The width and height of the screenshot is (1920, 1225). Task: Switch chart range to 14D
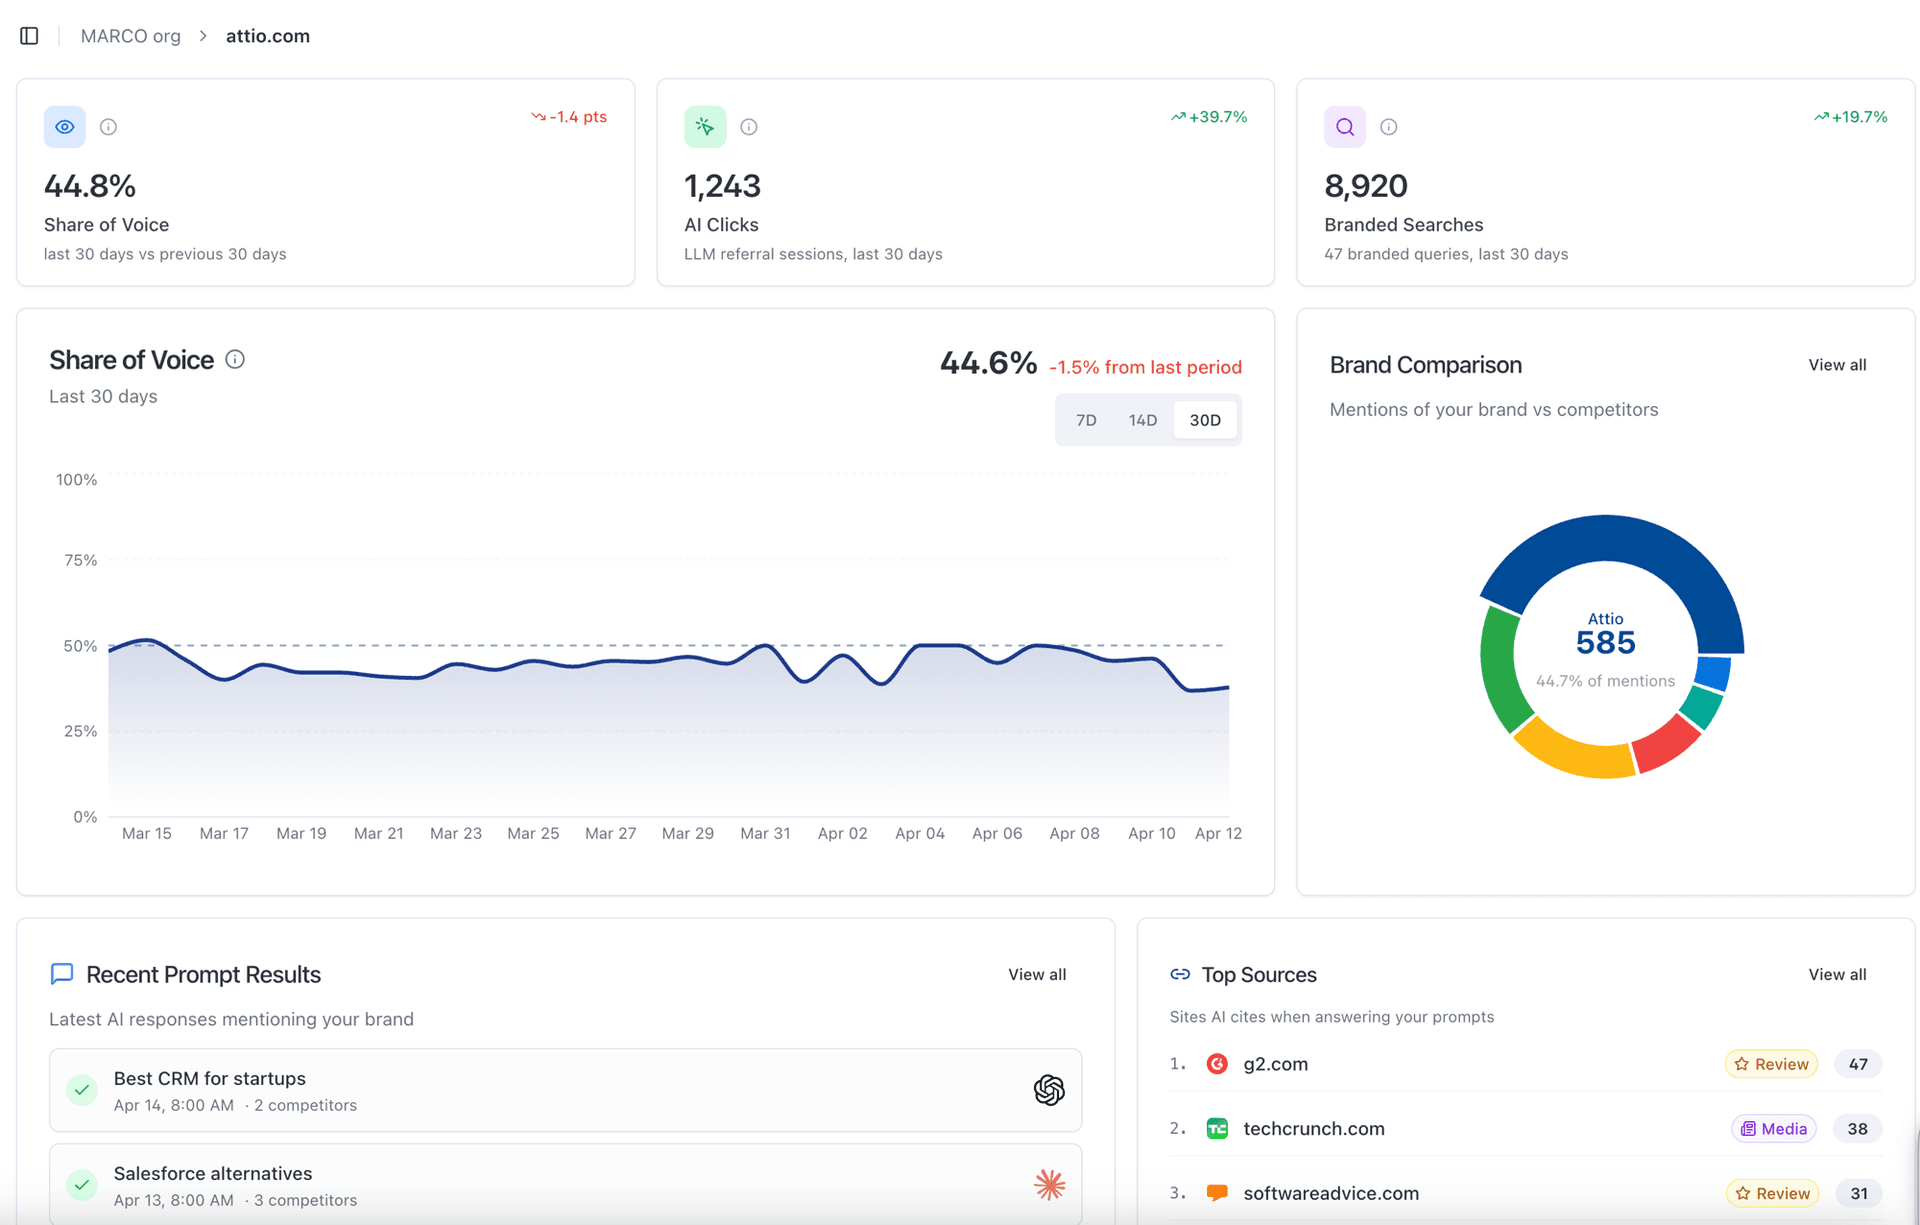point(1142,420)
